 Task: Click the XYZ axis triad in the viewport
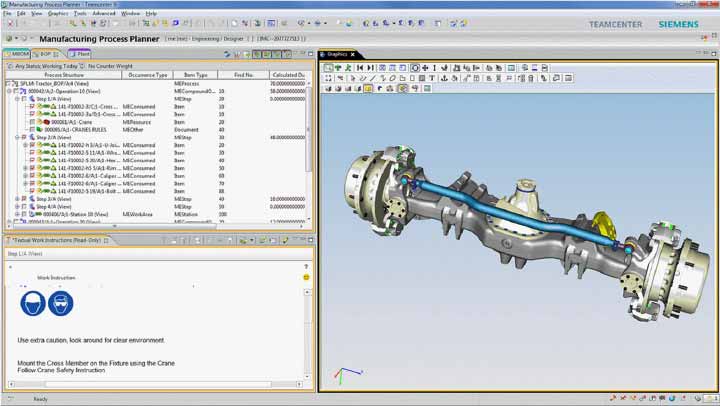coord(343,377)
